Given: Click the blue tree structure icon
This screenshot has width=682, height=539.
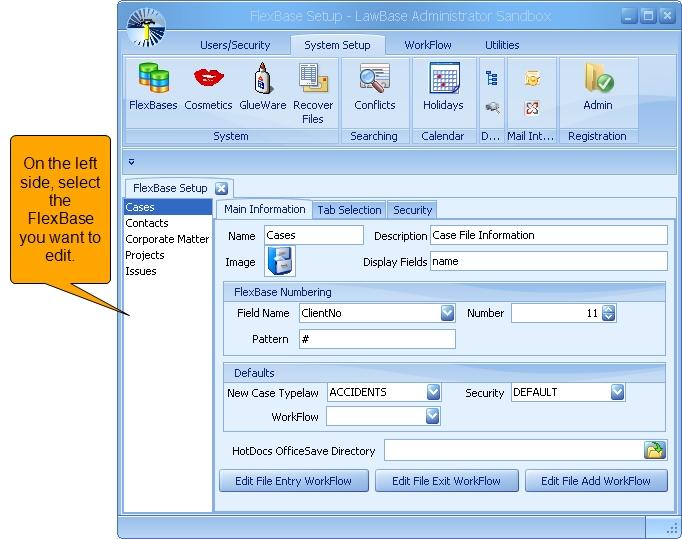Looking at the screenshot, I should (492, 78).
